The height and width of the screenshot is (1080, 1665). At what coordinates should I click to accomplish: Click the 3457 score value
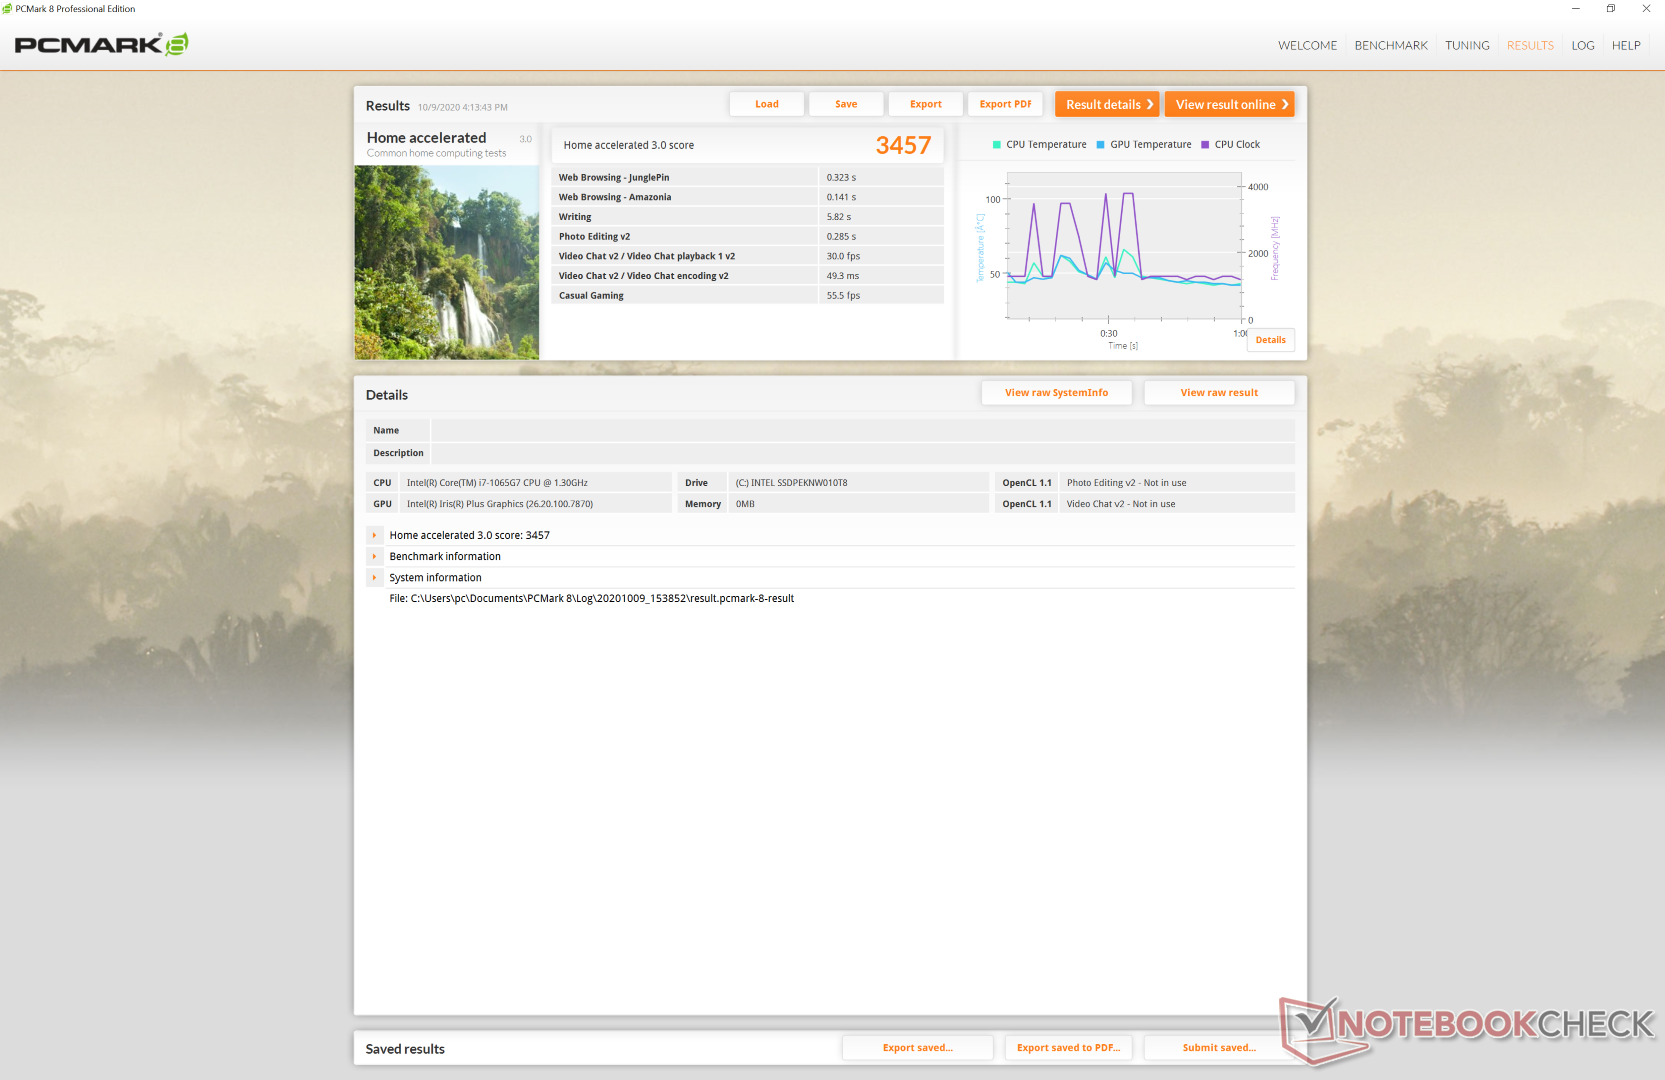coord(903,146)
